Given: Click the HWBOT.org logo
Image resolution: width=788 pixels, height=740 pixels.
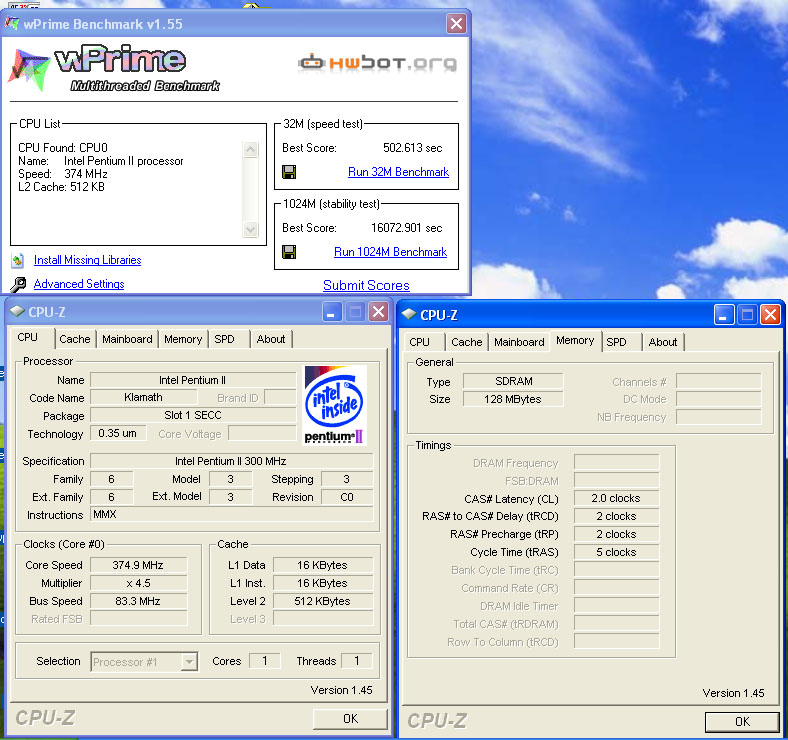Looking at the screenshot, I should (377, 63).
